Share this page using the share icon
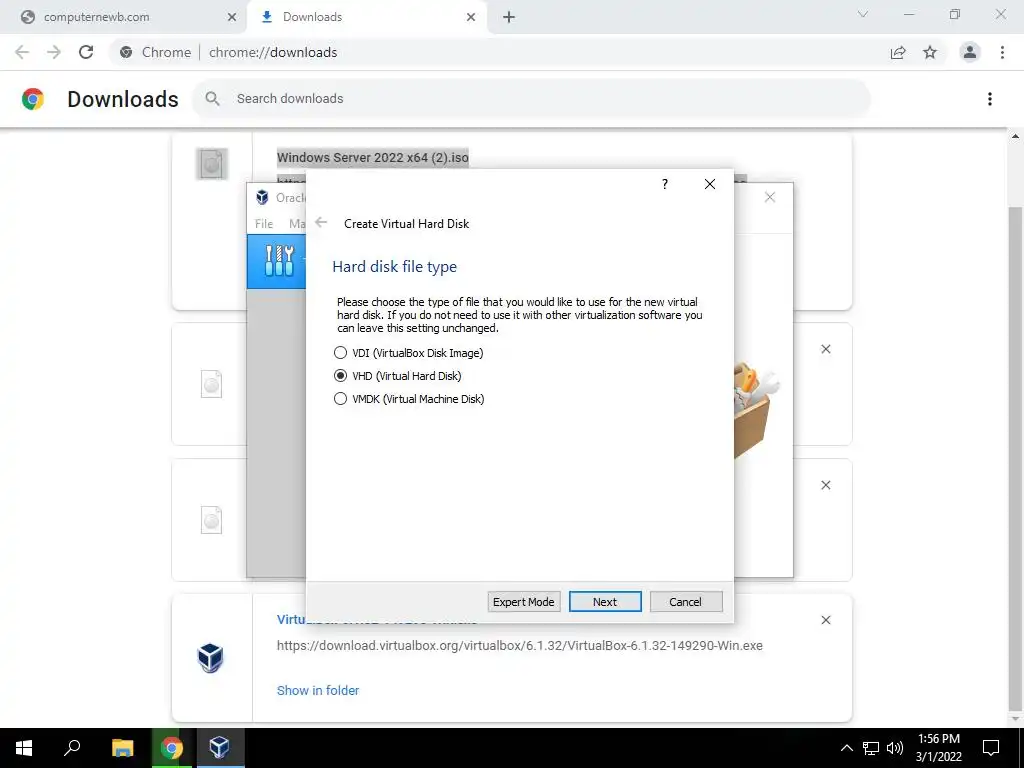 898,52
